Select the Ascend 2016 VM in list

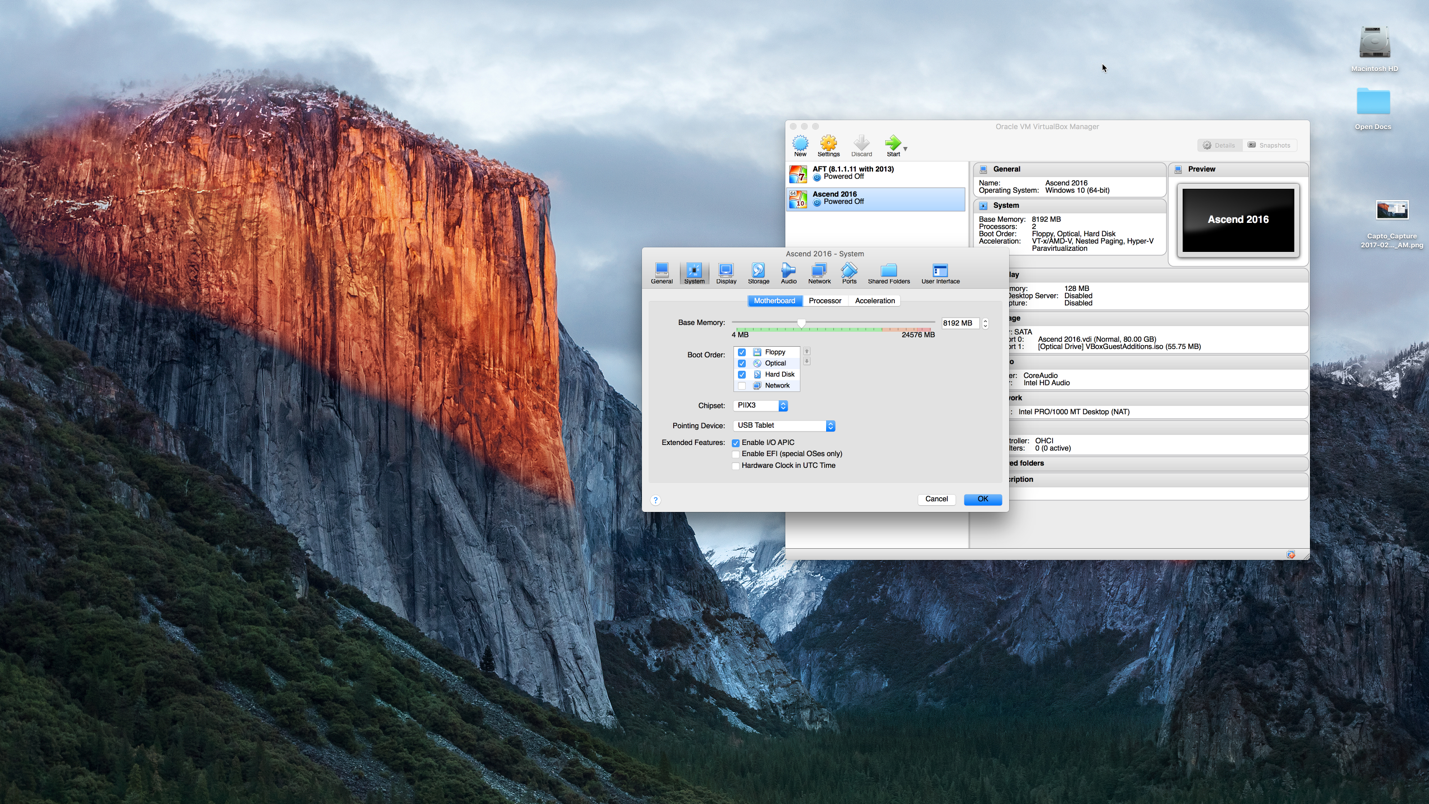[876, 198]
